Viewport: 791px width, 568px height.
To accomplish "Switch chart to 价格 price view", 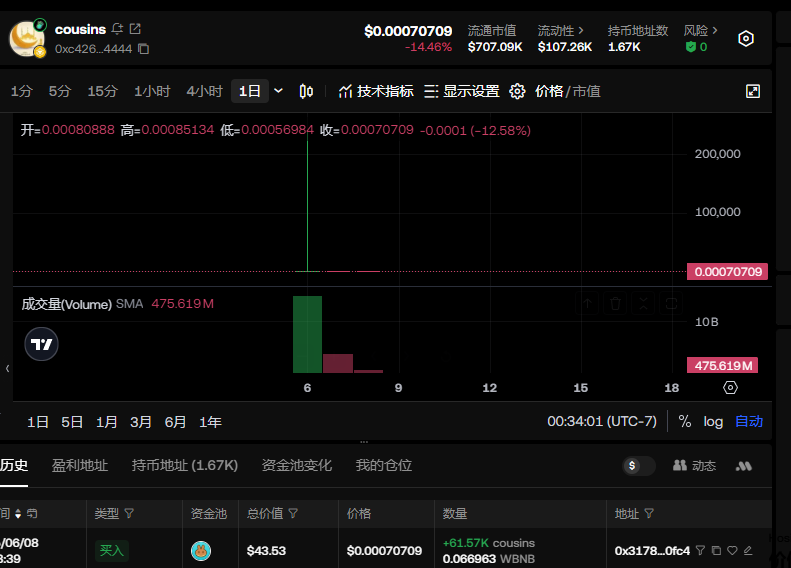I will [x=549, y=91].
